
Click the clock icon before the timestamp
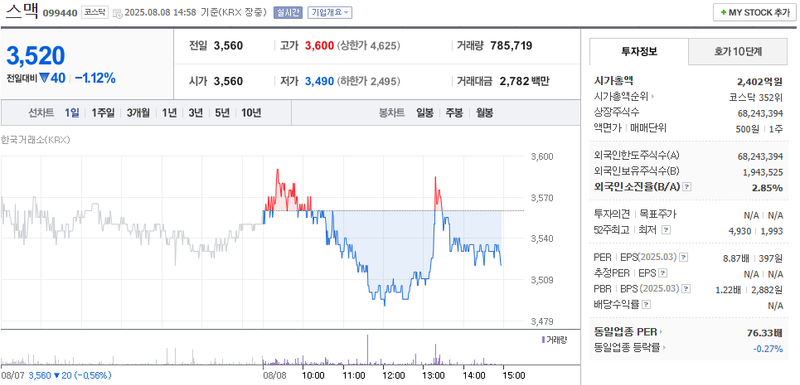pos(117,13)
